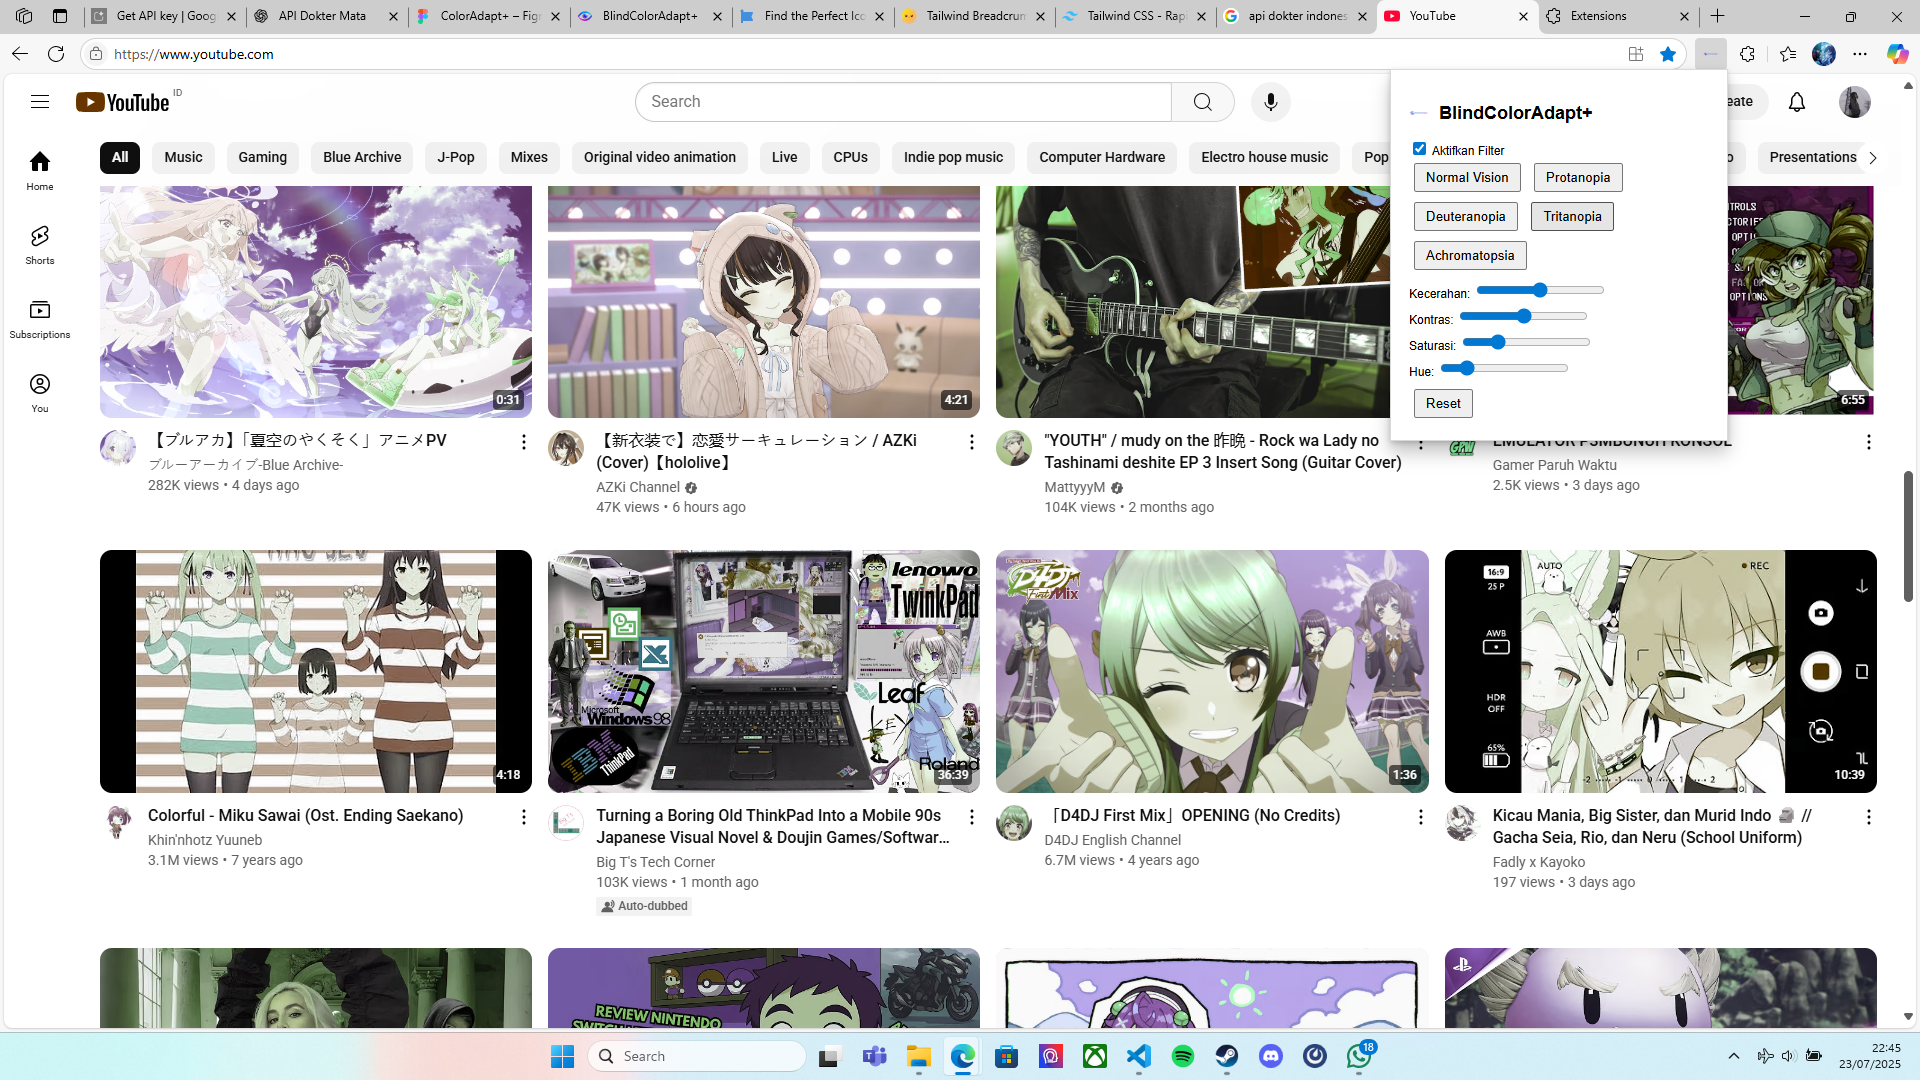Open WhatsApp from the taskbar
This screenshot has height=1080, width=1920.
1359,1056
